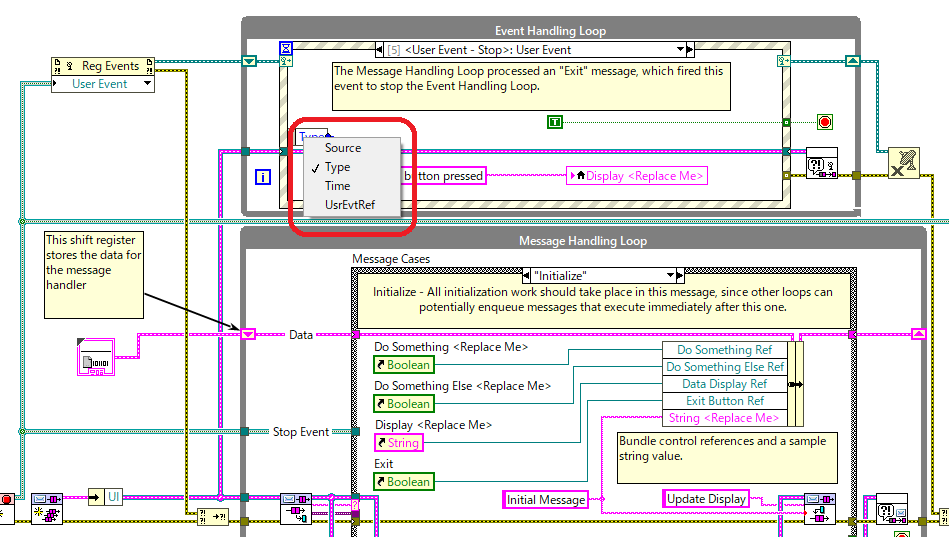This screenshot has width=949, height=537.
Task: Go to next message case
Action: [x=680, y=275]
